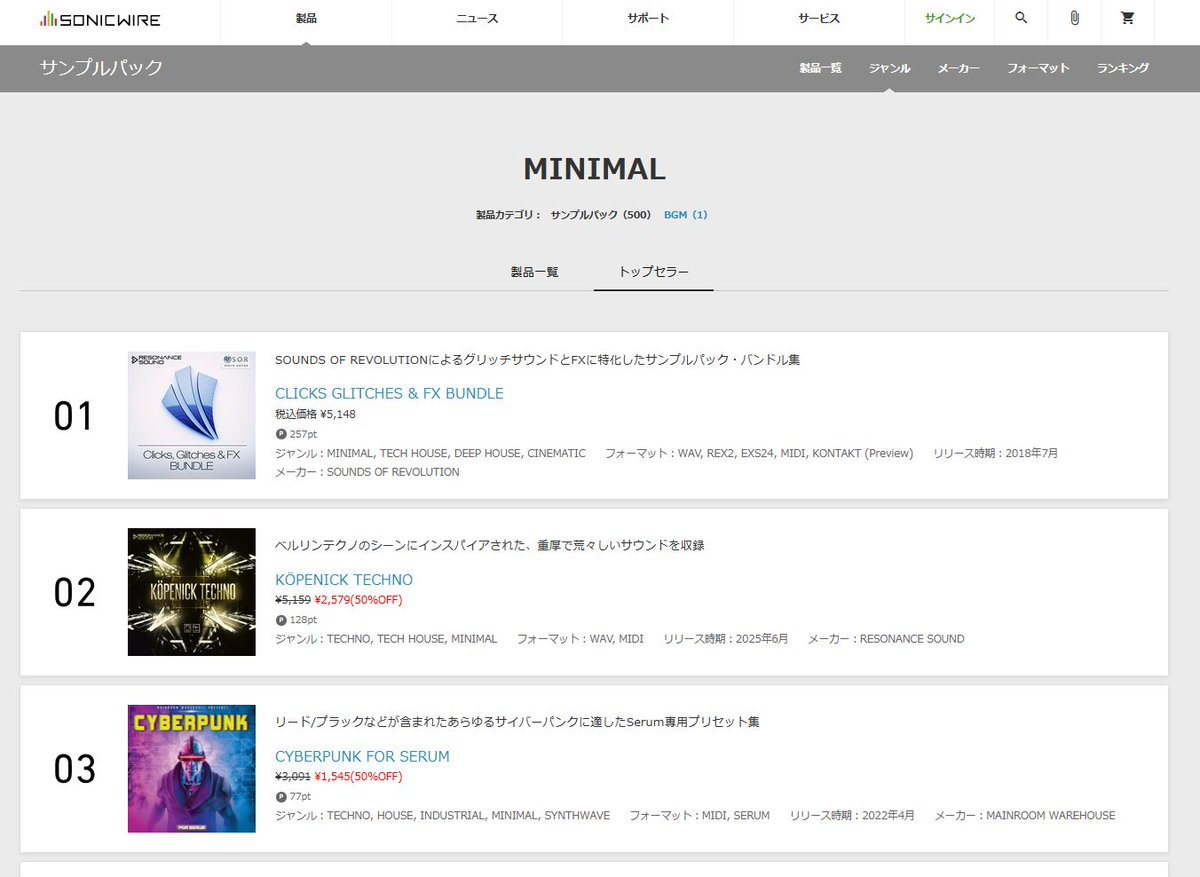Click the サインイン link

[950, 19]
